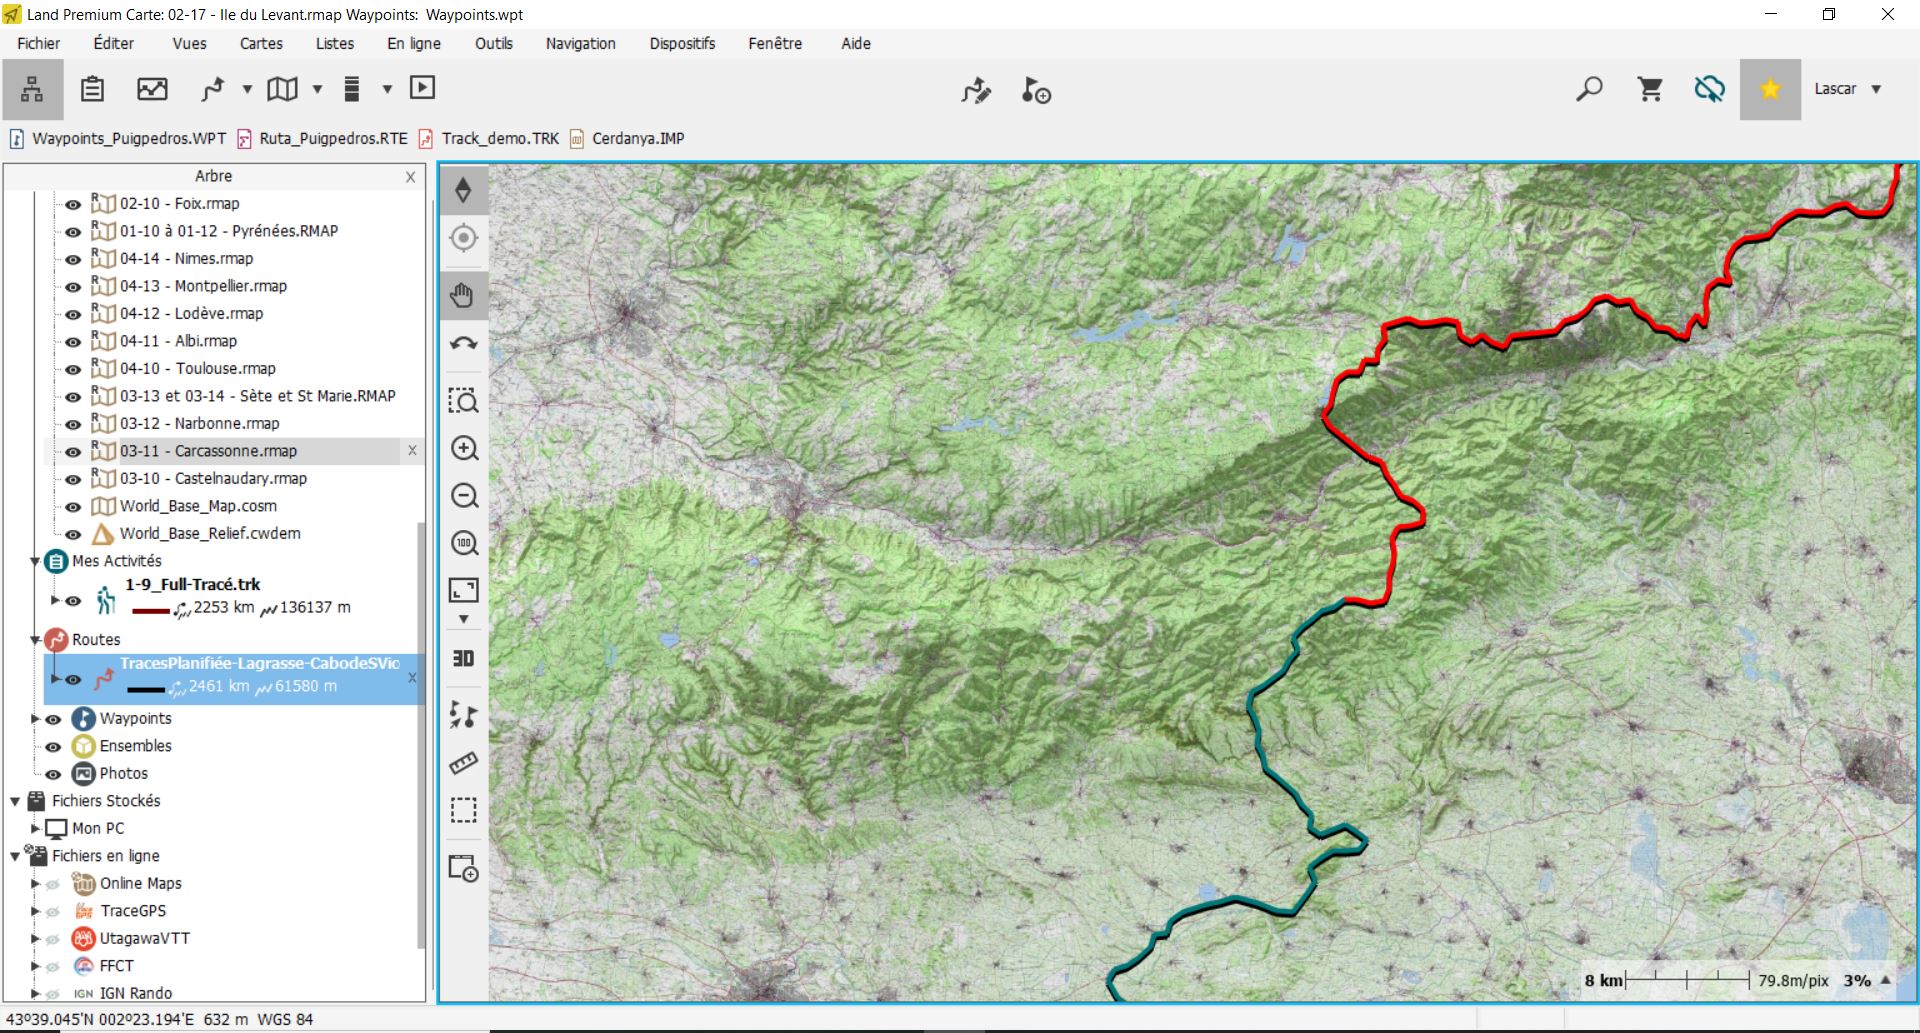Click the zoom out magnifier tool

point(464,496)
